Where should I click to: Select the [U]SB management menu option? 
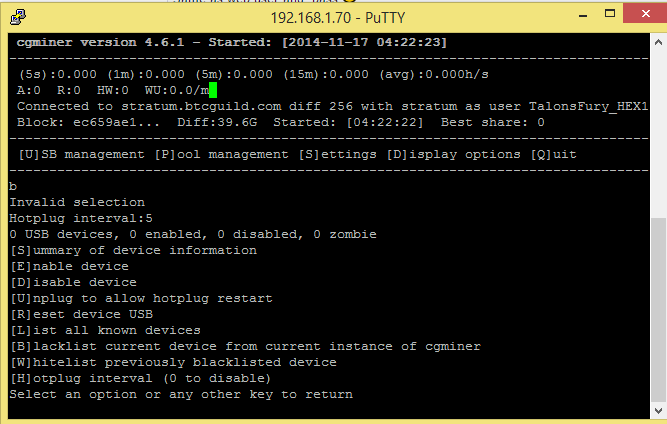pos(81,154)
